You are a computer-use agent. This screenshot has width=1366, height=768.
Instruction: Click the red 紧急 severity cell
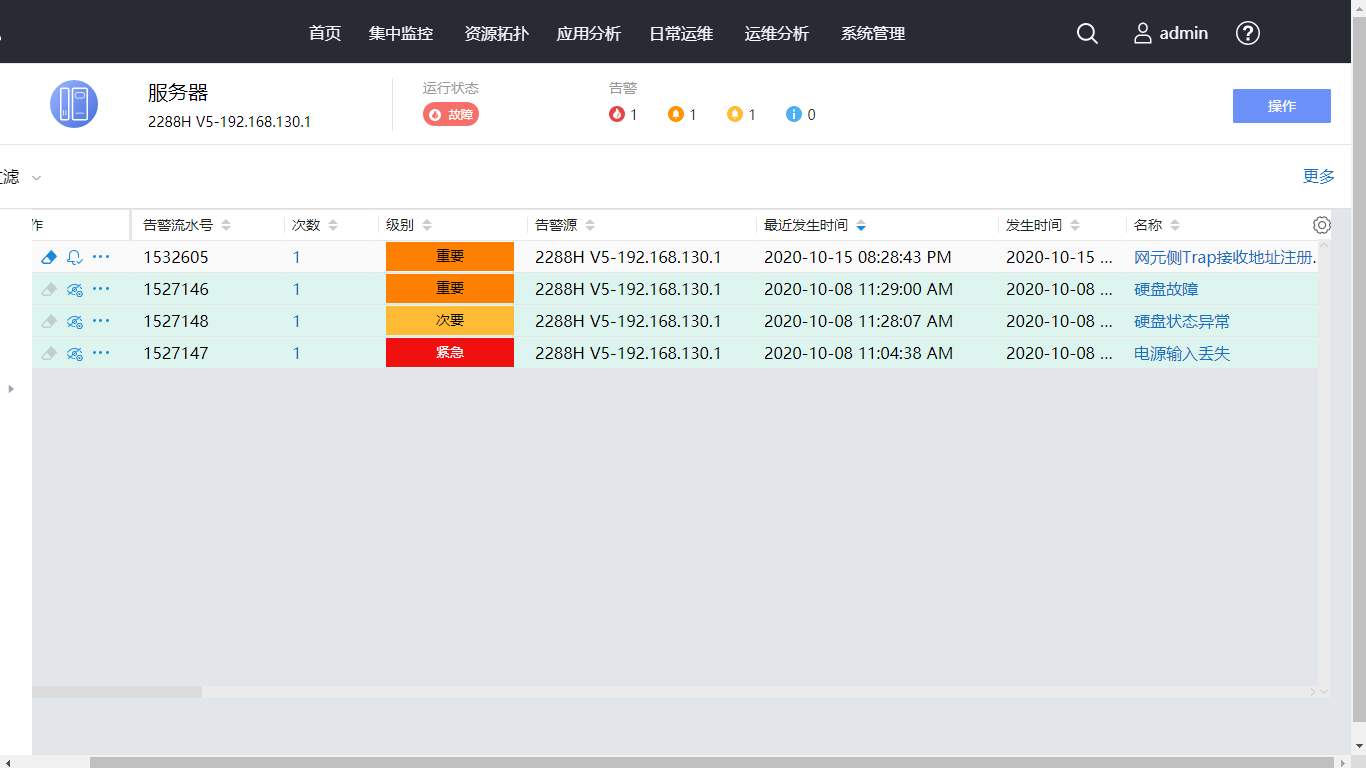pos(449,353)
